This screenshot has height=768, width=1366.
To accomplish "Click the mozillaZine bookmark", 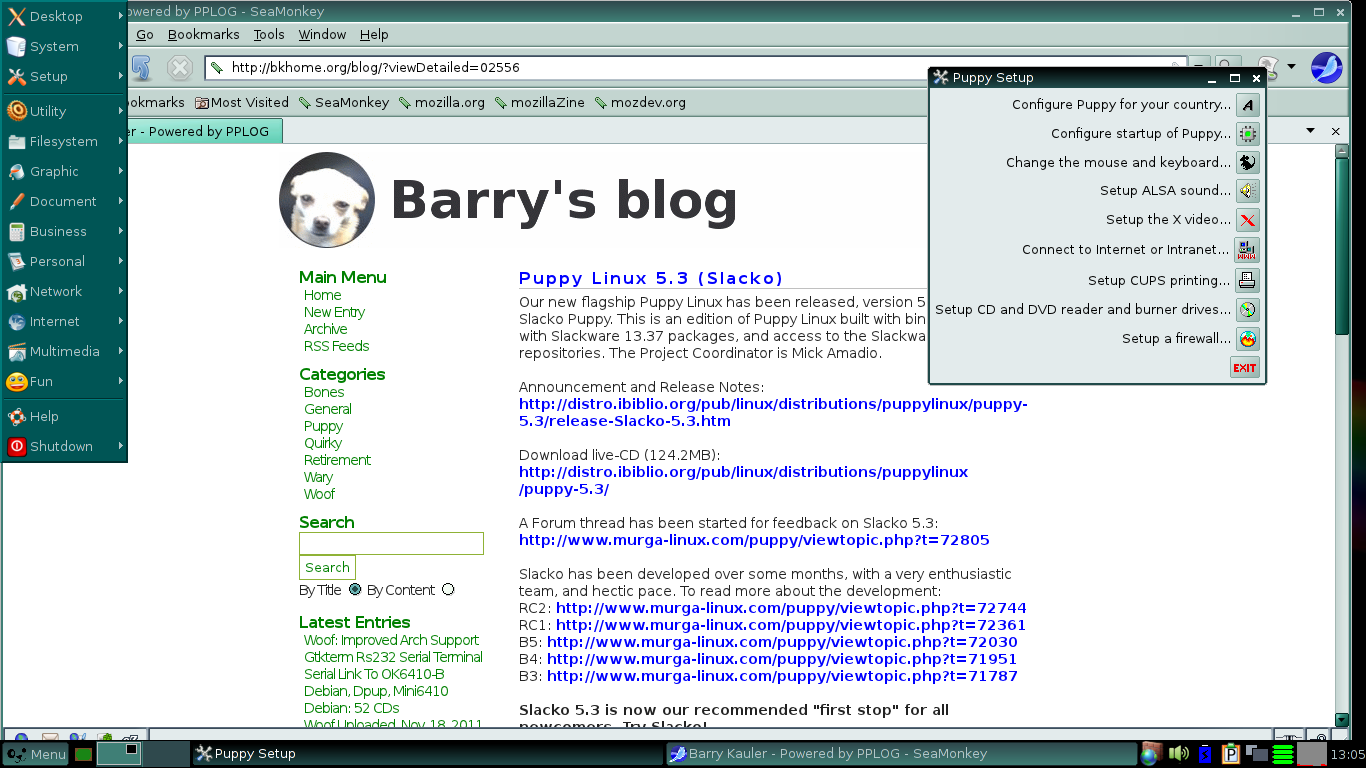I will point(539,102).
